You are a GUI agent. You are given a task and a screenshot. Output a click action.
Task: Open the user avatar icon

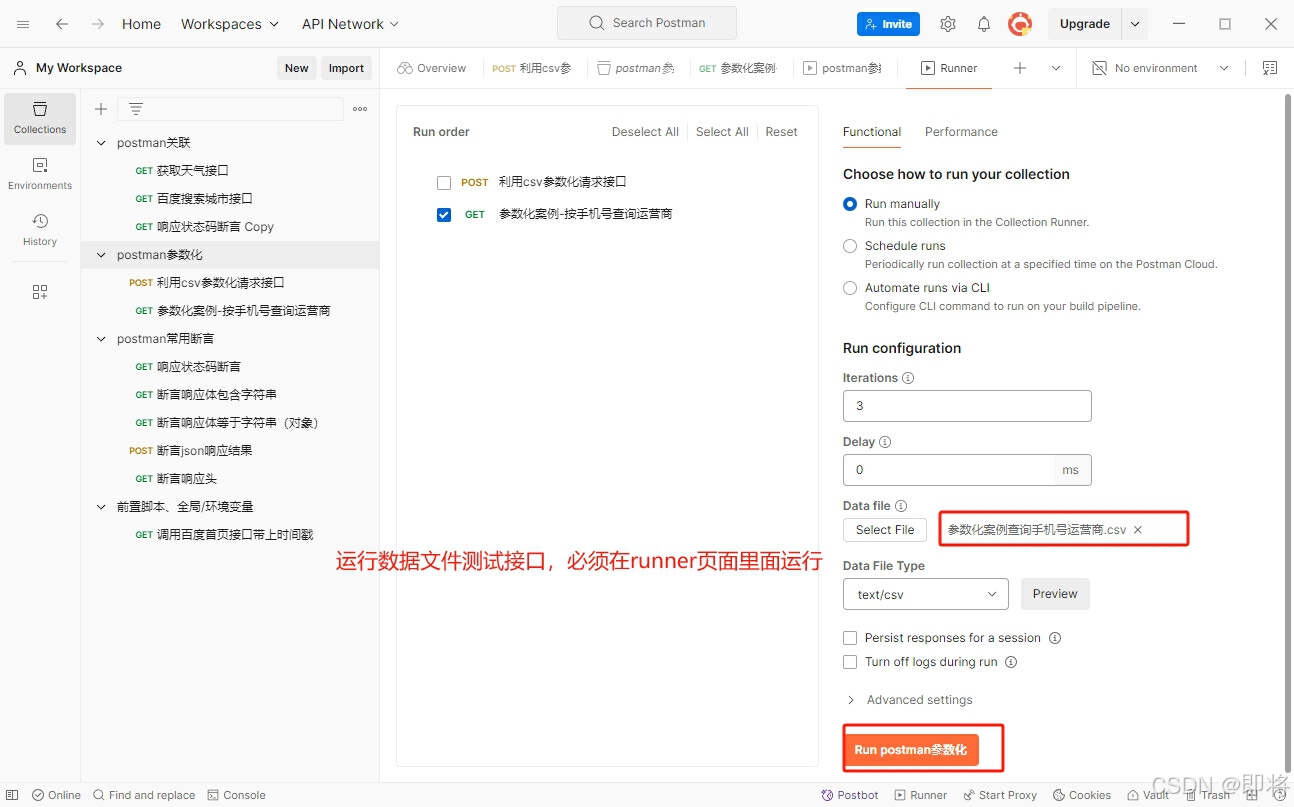(x=1019, y=24)
